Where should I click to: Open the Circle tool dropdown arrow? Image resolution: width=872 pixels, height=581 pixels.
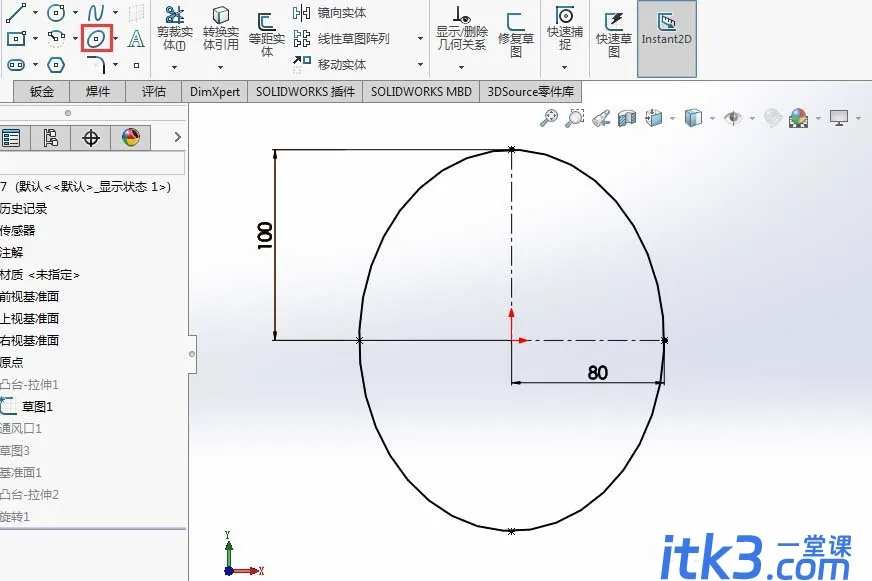coord(75,12)
